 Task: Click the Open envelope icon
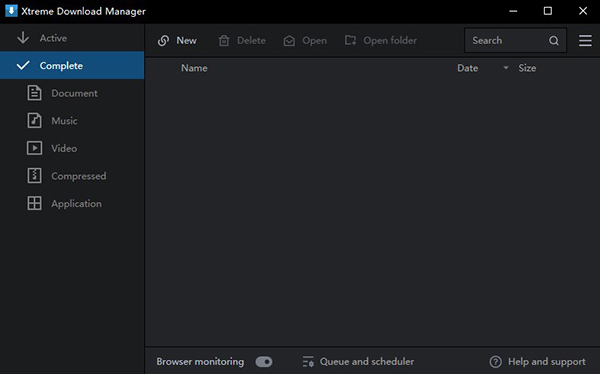coord(289,41)
